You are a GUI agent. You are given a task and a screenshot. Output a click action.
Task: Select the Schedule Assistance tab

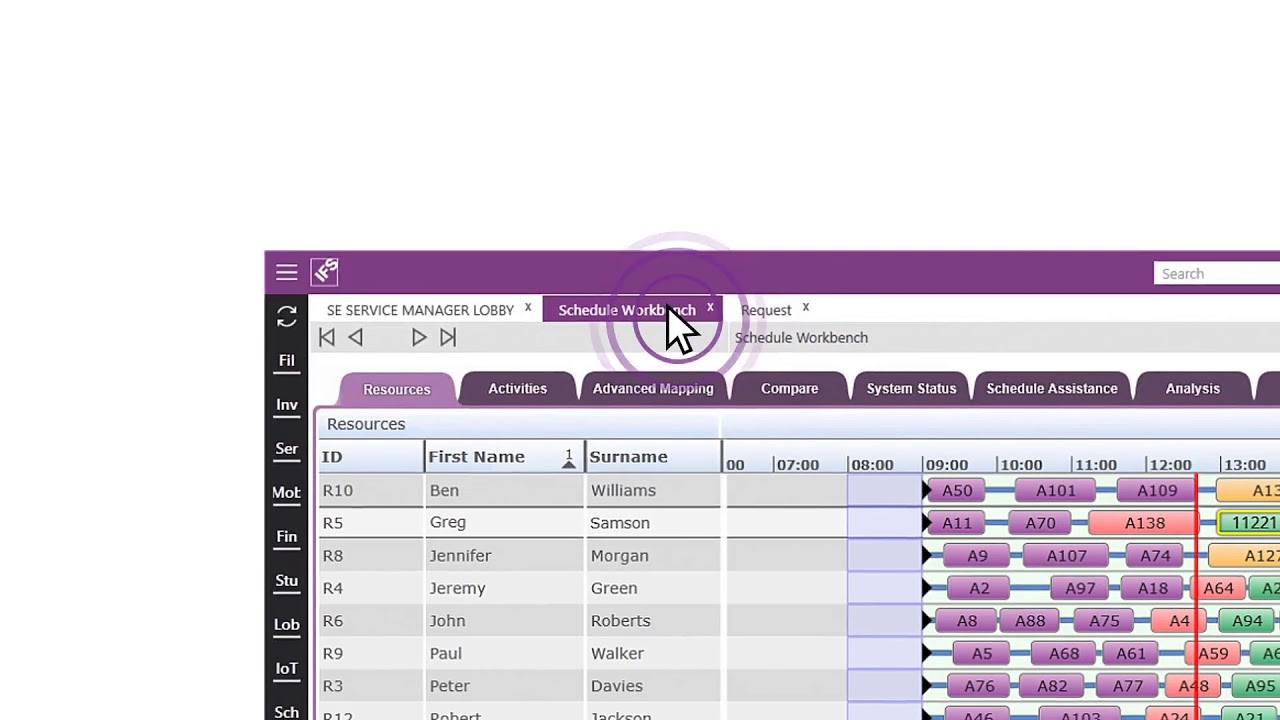point(1052,388)
